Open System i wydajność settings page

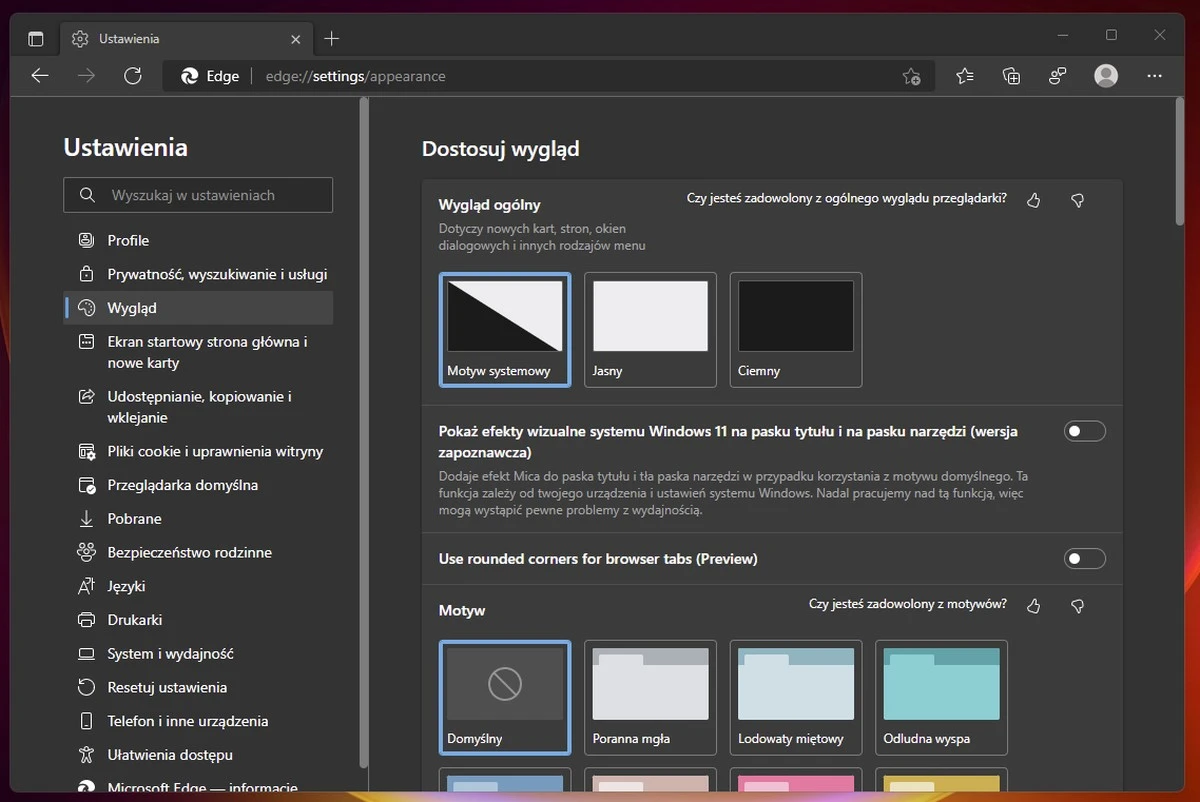[170, 653]
